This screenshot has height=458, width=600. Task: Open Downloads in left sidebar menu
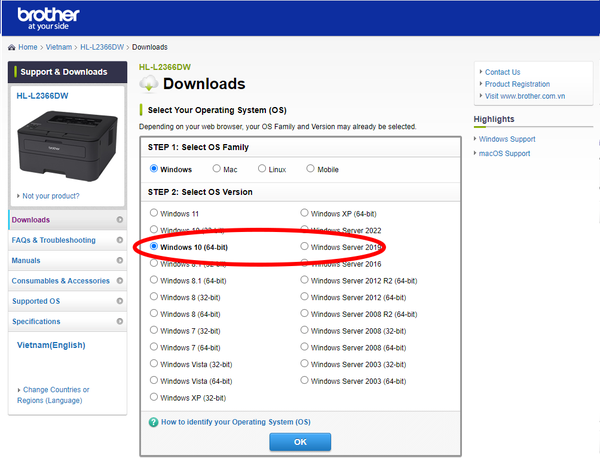coord(68,220)
